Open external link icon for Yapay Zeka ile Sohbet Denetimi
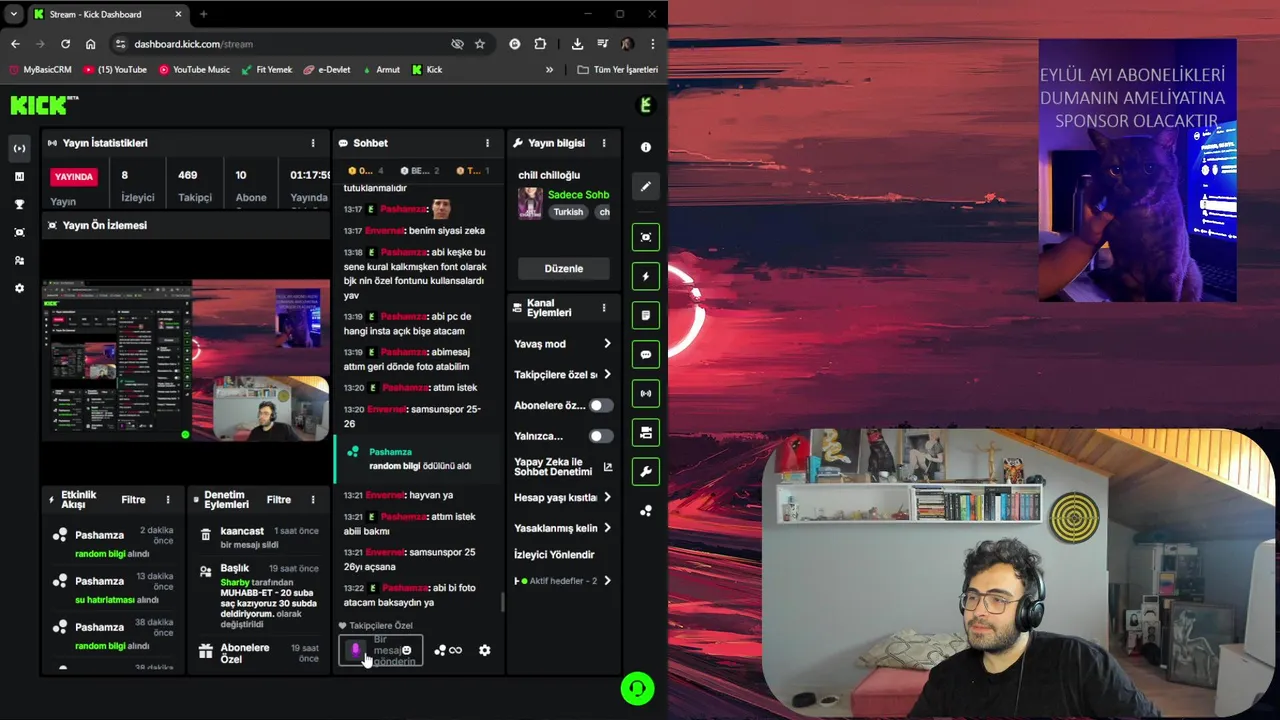1280x720 pixels. [608, 467]
